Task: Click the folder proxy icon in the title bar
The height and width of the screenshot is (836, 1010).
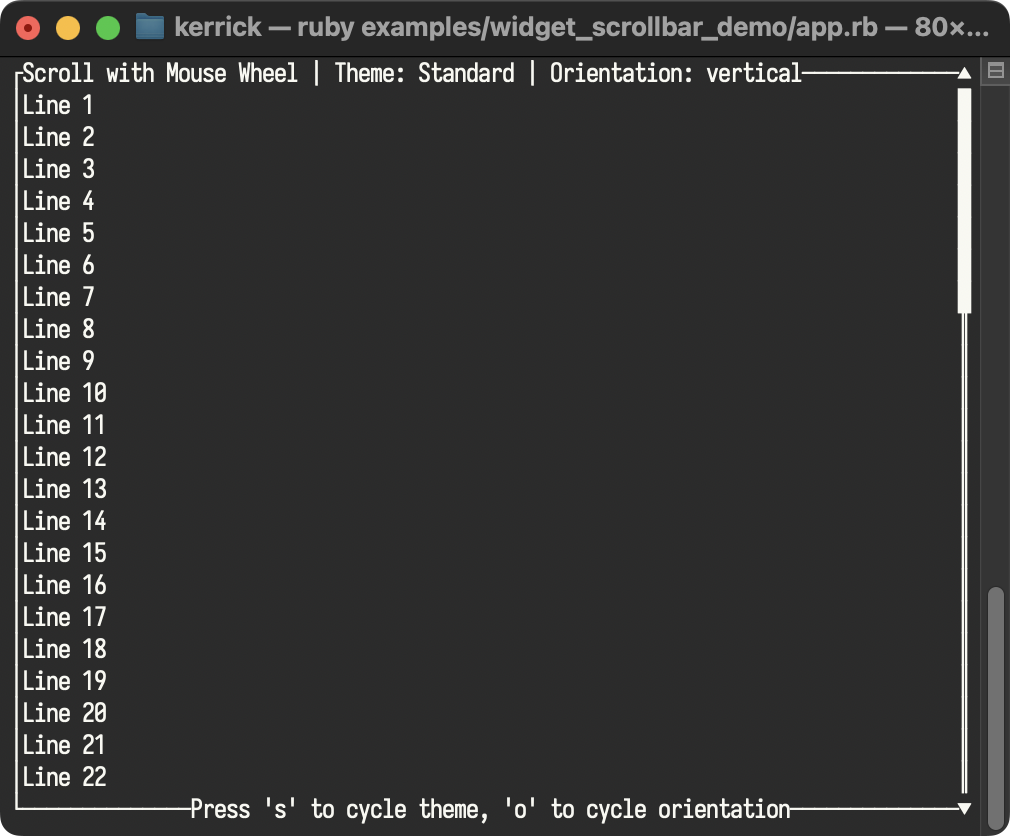Action: tap(150, 27)
